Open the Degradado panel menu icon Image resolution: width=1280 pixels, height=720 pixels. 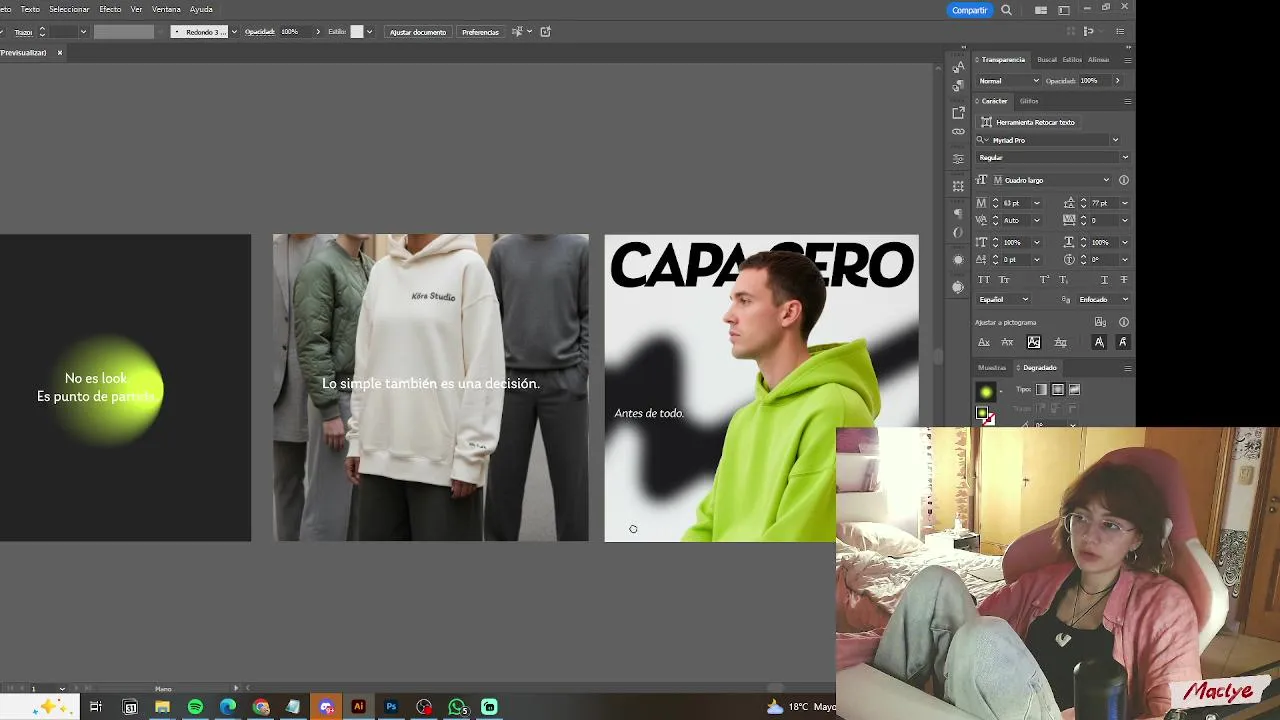[x=1127, y=368]
